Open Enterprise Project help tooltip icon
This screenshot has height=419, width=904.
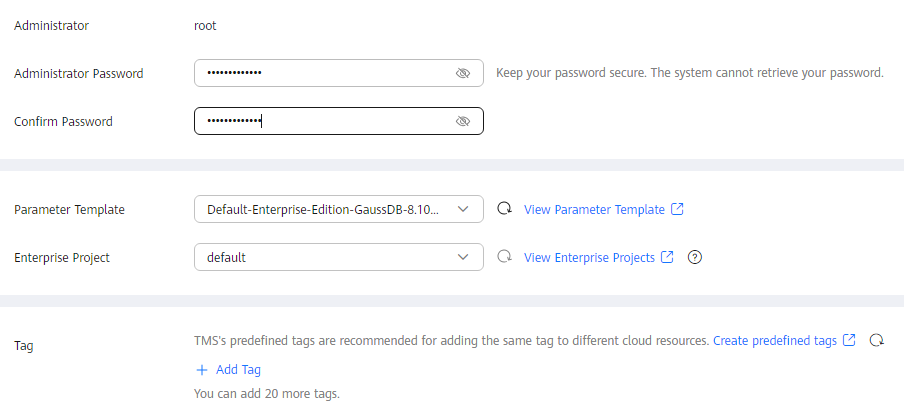coord(695,257)
